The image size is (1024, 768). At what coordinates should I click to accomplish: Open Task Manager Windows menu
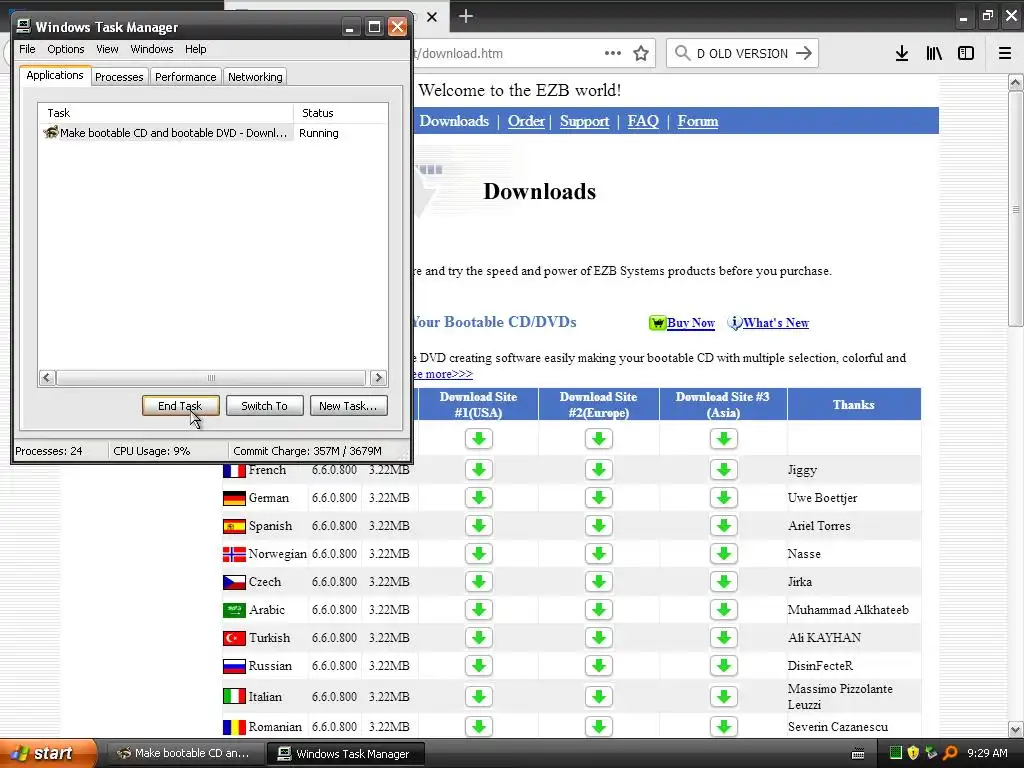pos(152,49)
